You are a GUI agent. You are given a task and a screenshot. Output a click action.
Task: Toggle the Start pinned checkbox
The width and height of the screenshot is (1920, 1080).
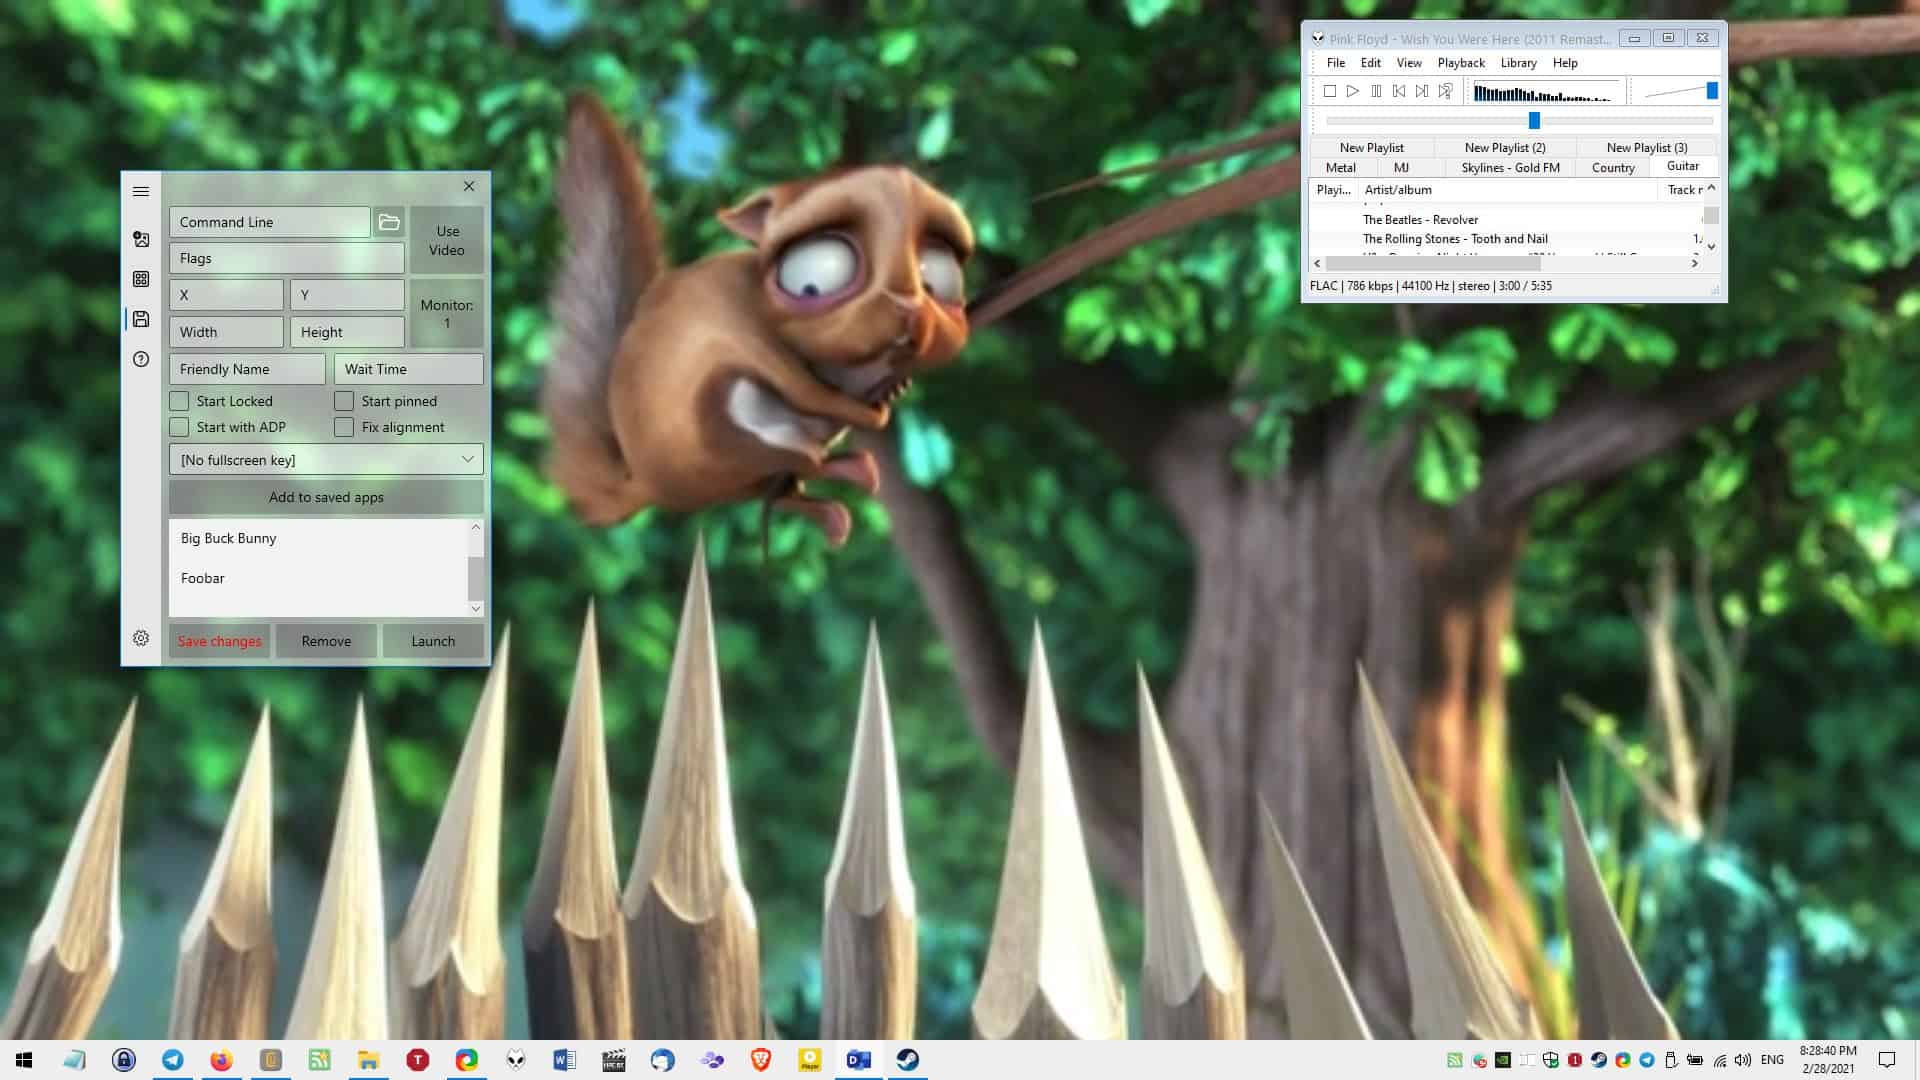coord(344,401)
